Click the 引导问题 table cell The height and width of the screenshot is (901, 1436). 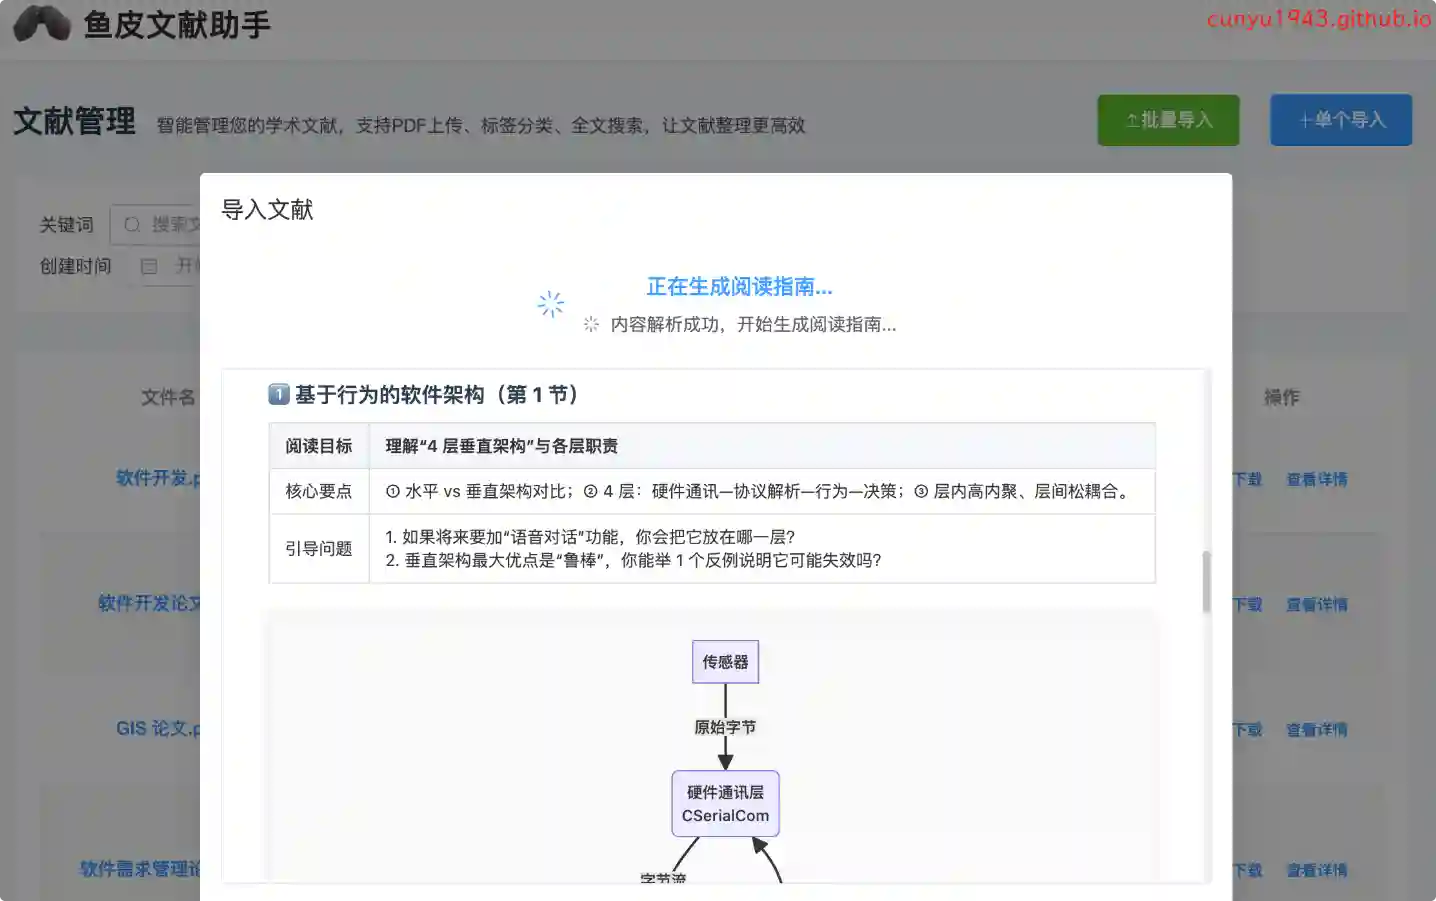click(x=319, y=549)
